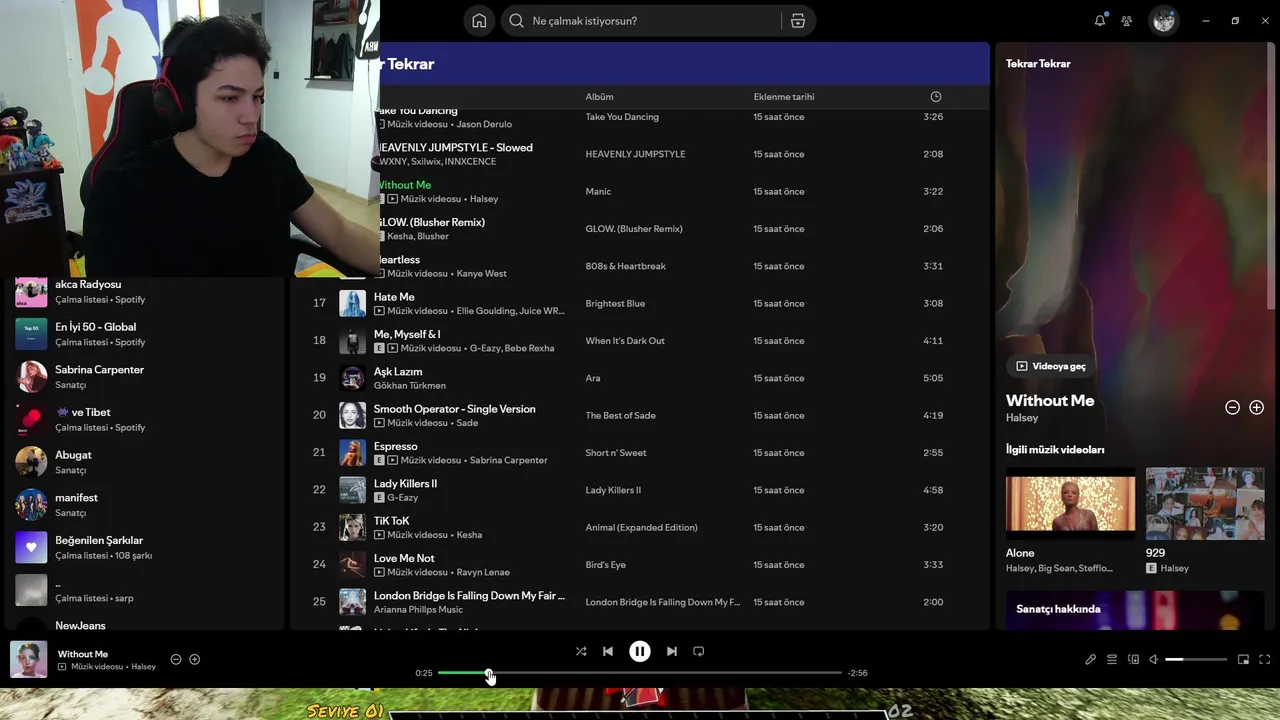
Task: Seek within the song progress bar
Action: pos(640,673)
